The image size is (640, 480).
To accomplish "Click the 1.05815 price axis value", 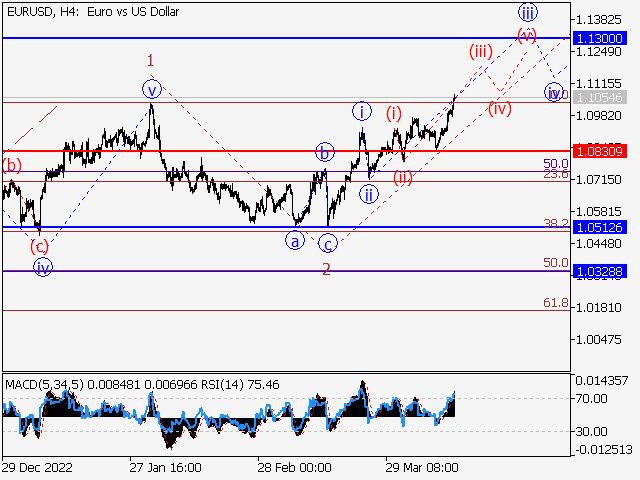I will click(598, 212).
